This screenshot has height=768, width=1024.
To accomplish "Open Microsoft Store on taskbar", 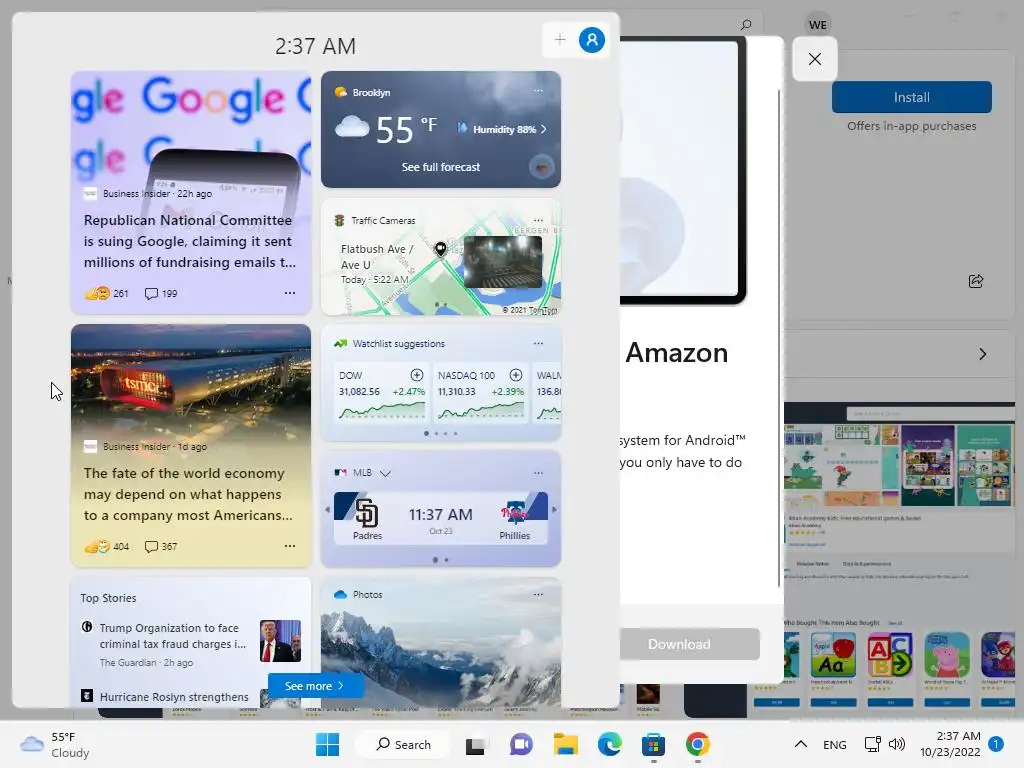I will 653,744.
